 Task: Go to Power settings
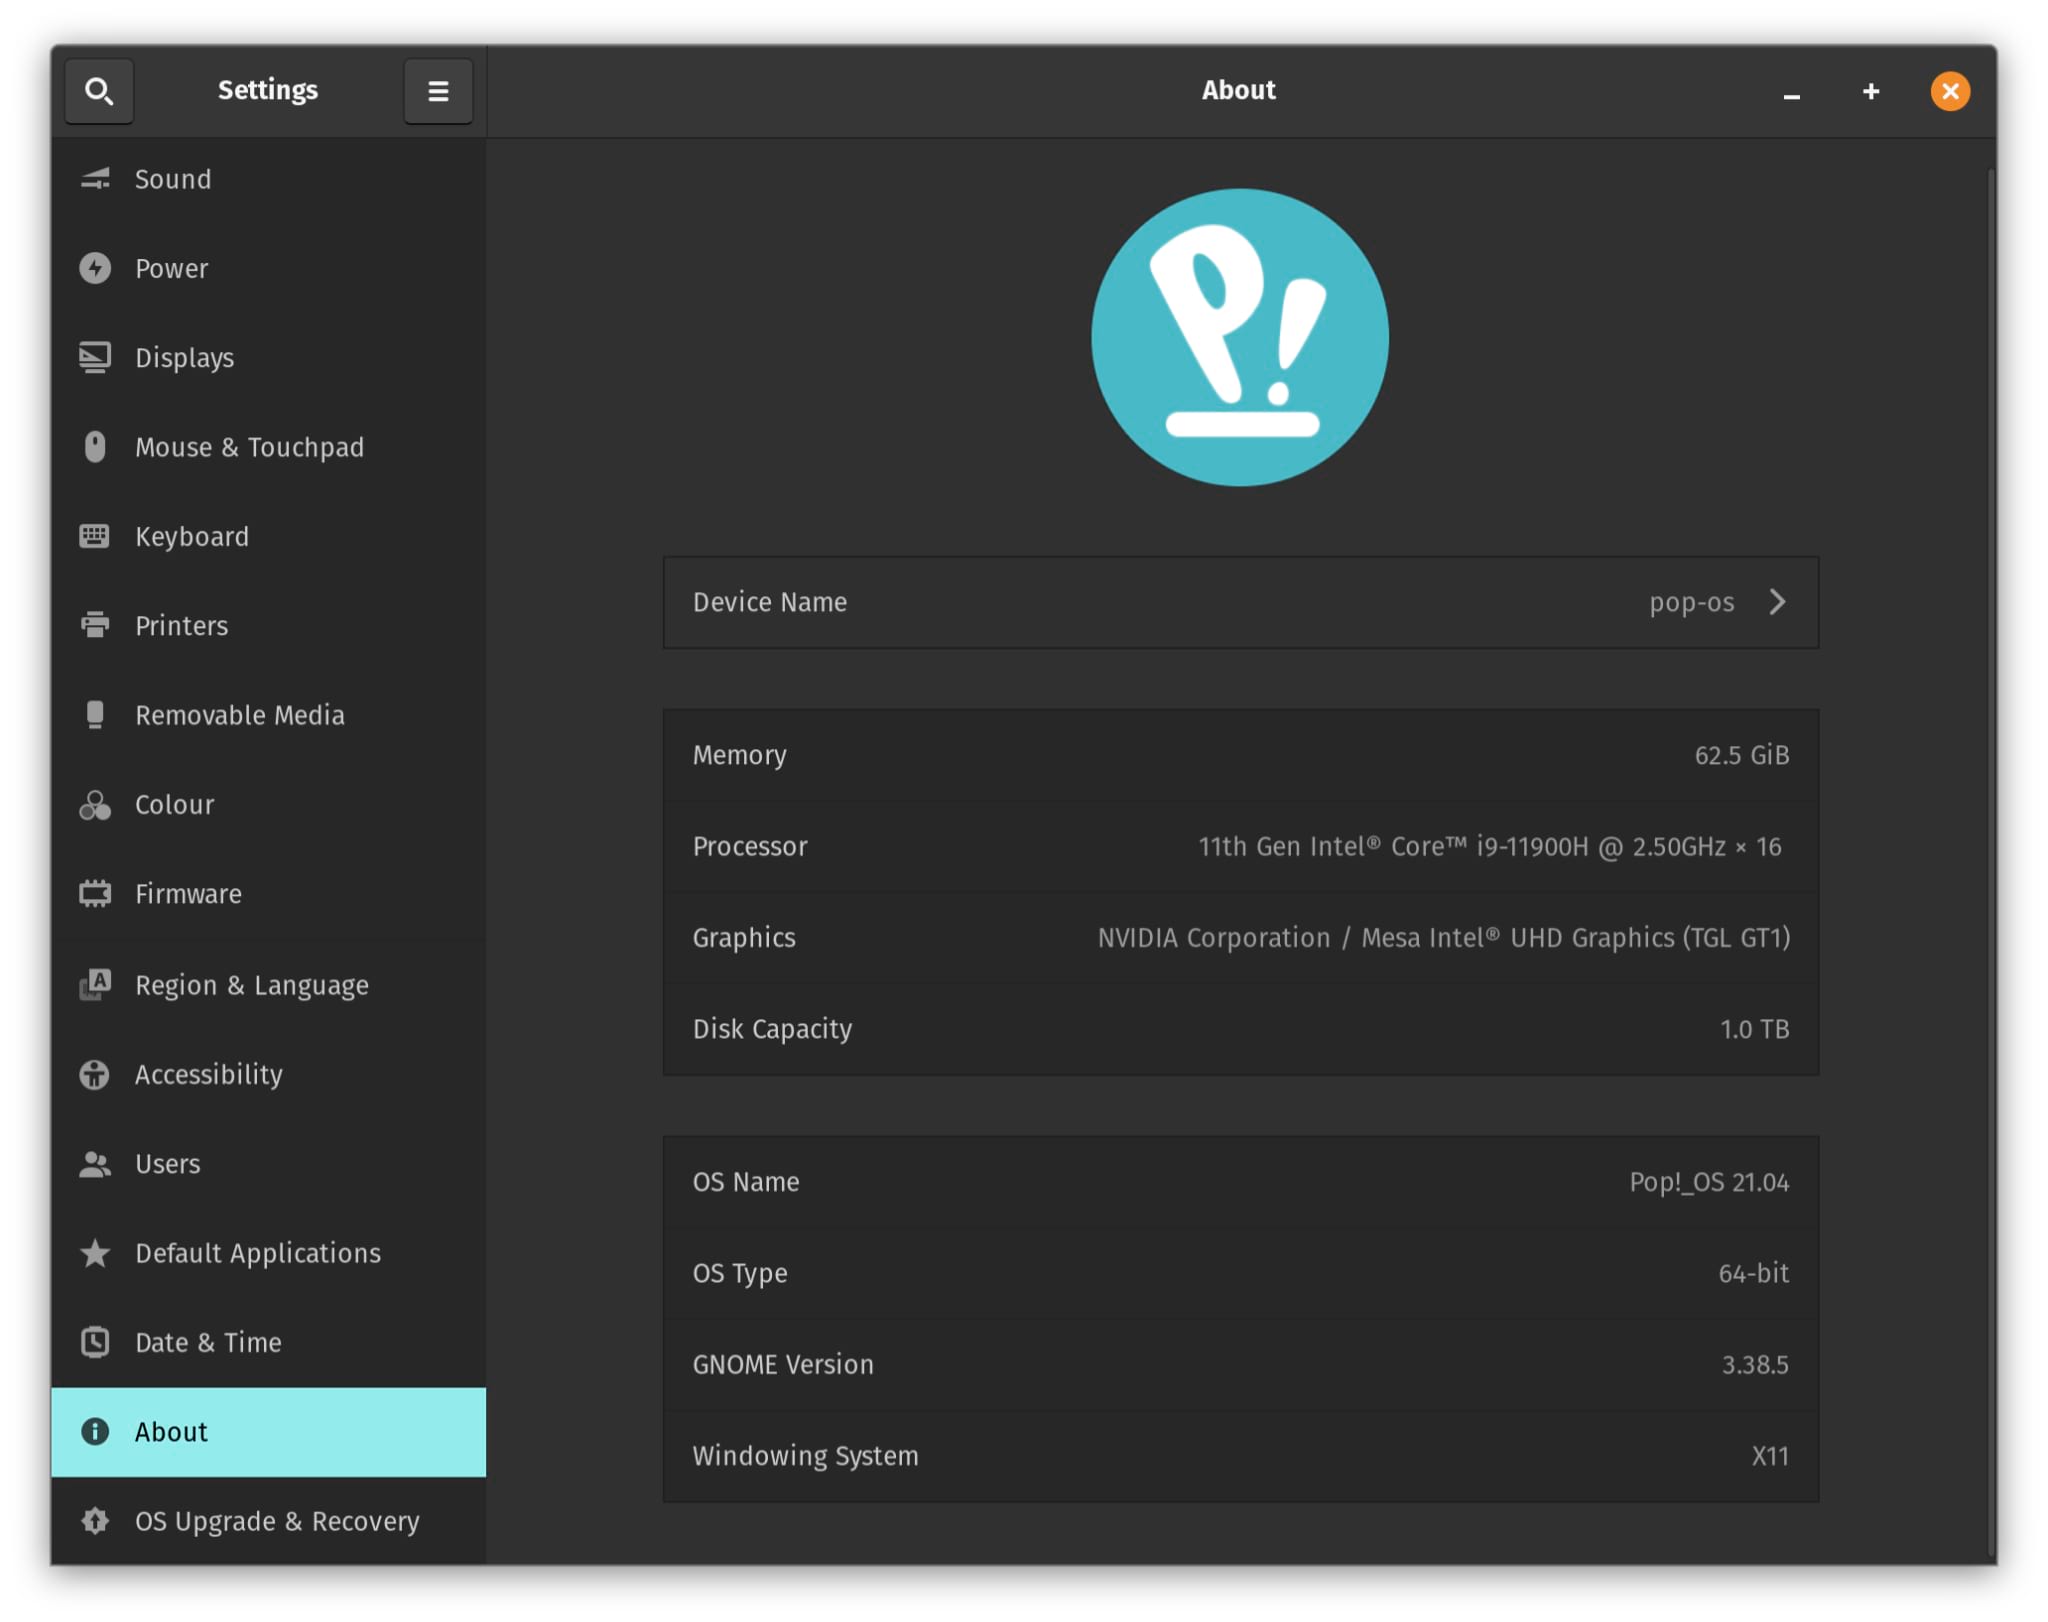click(x=268, y=268)
